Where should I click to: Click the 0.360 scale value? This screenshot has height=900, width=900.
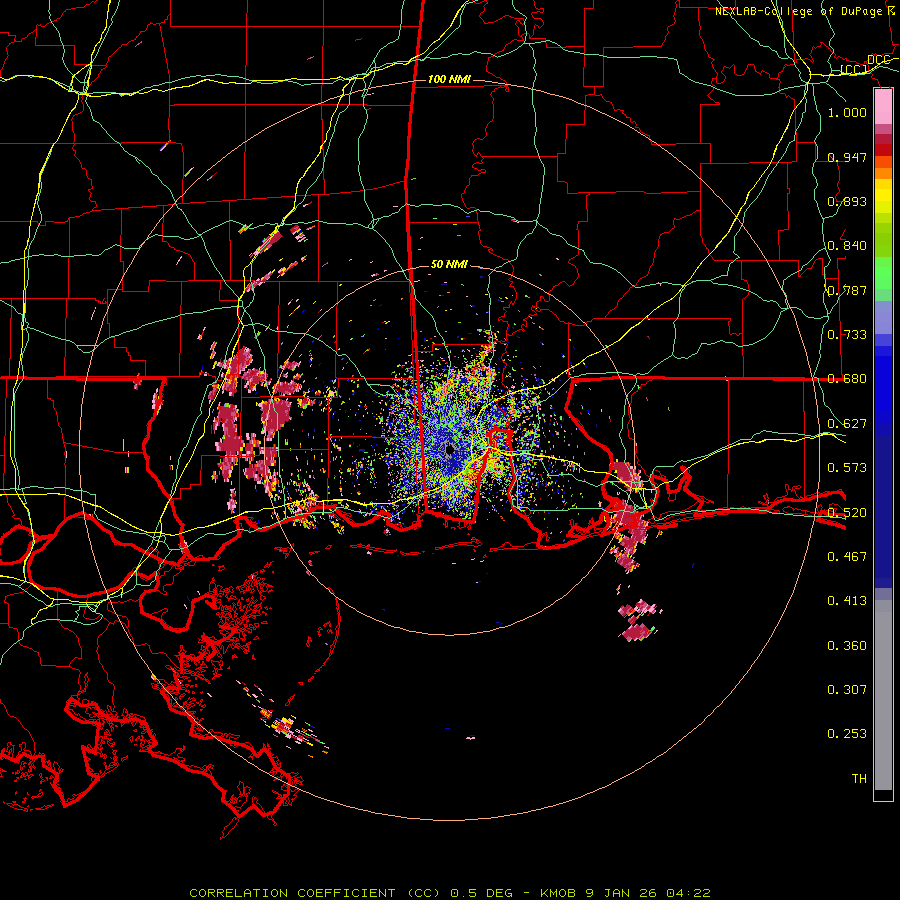click(847, 646)
